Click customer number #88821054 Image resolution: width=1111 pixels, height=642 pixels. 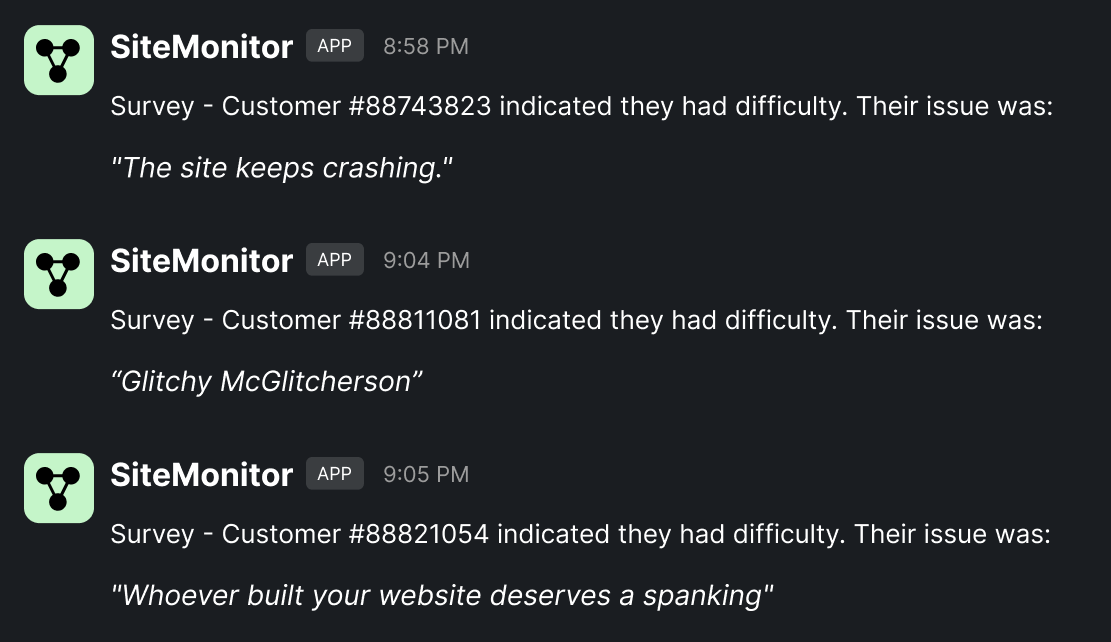tap(419, 535)
